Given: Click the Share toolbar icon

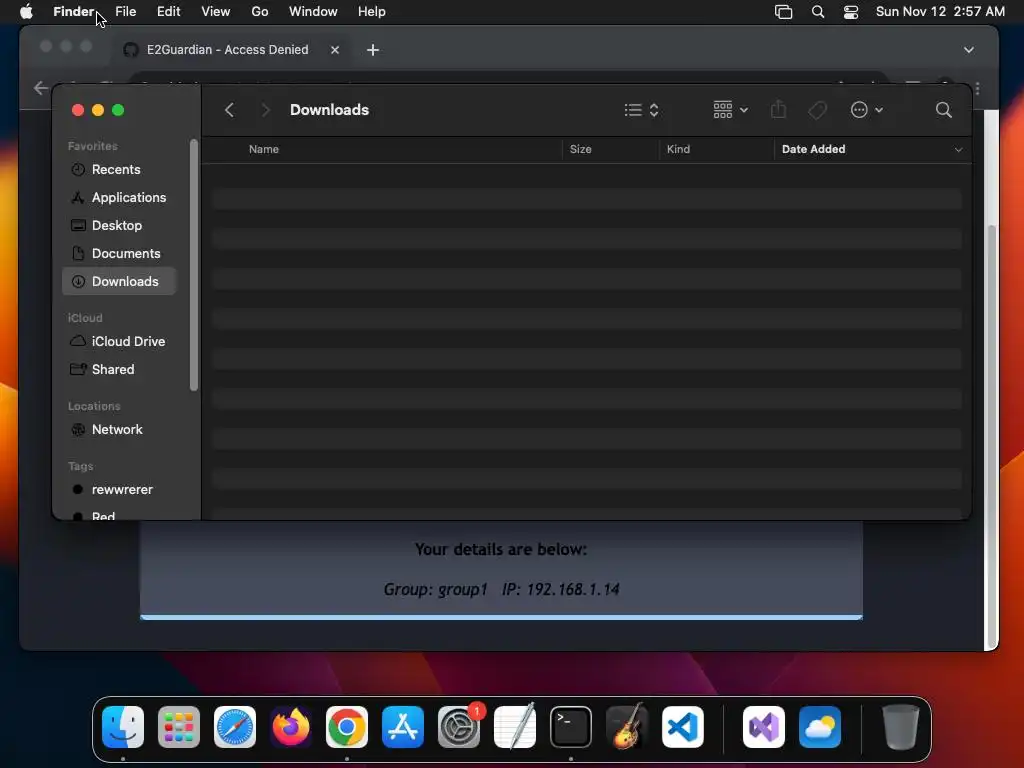Looking at the screenshot, I should click(778, 110).
